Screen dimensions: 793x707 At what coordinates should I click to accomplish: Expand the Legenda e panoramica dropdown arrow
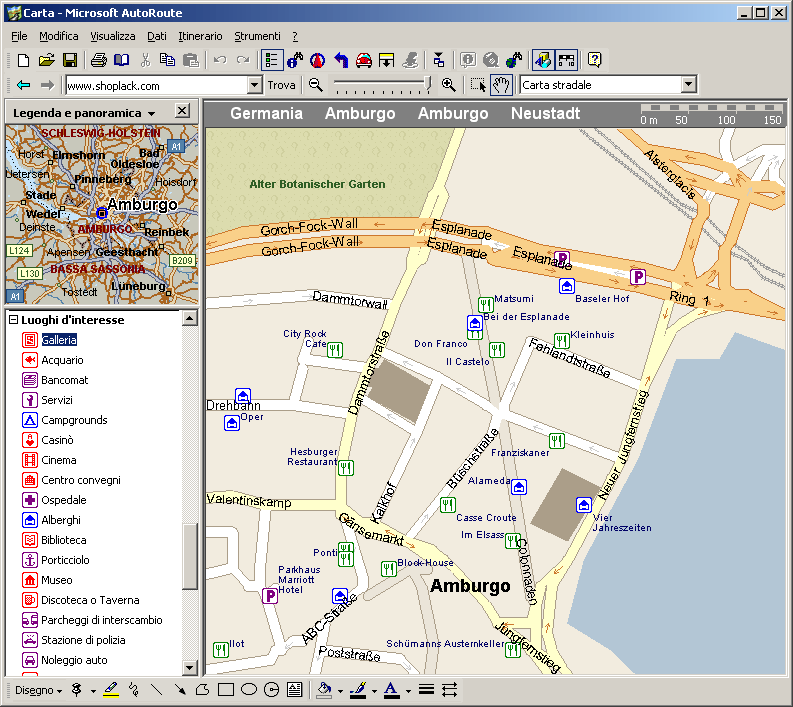(x=151, y=114)
